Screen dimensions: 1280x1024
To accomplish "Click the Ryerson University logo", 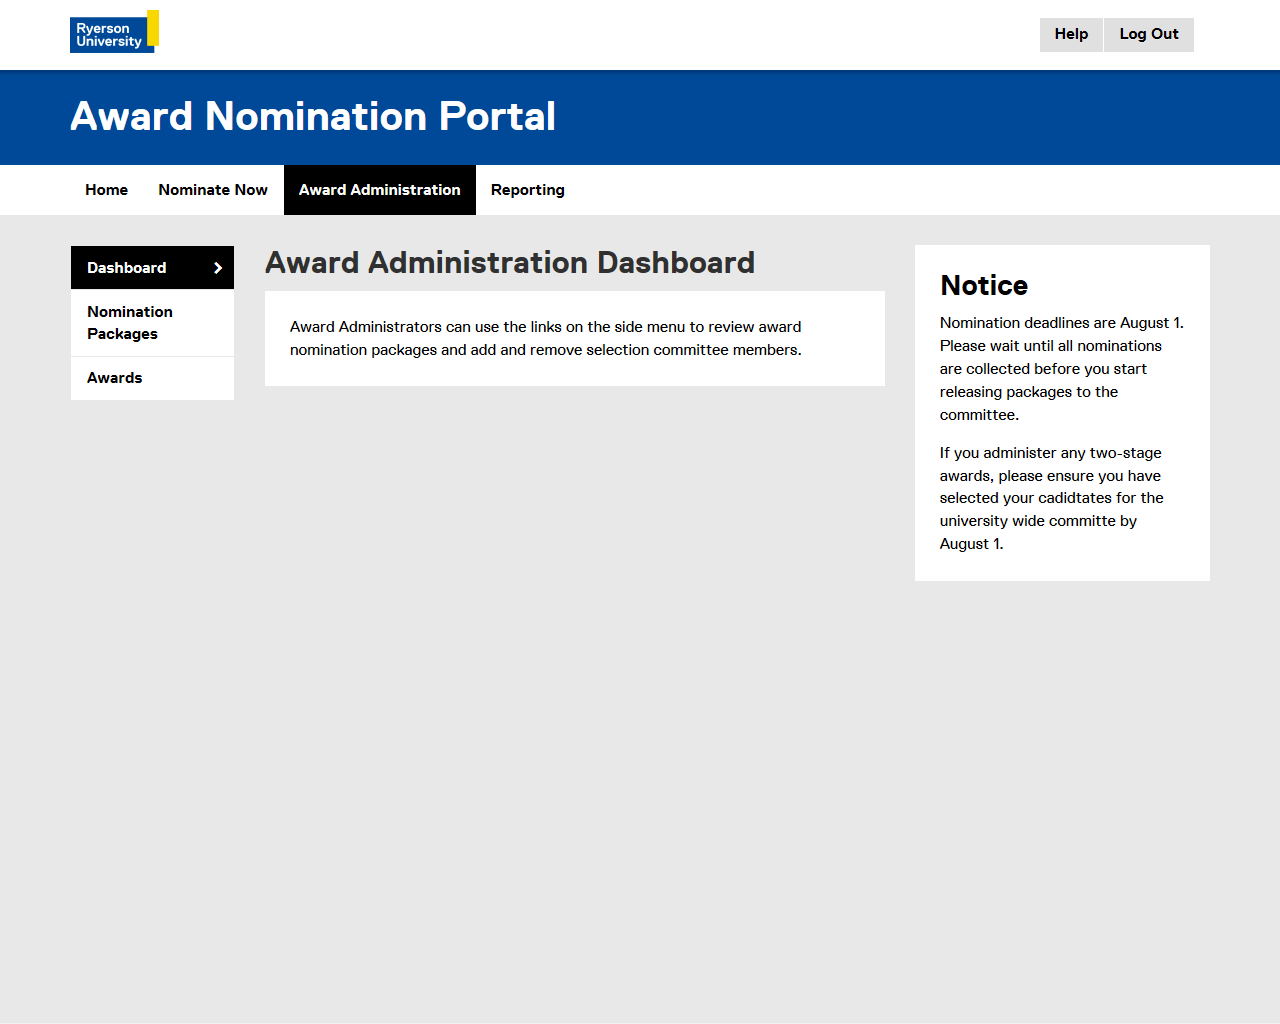I will tap(110, 34).
